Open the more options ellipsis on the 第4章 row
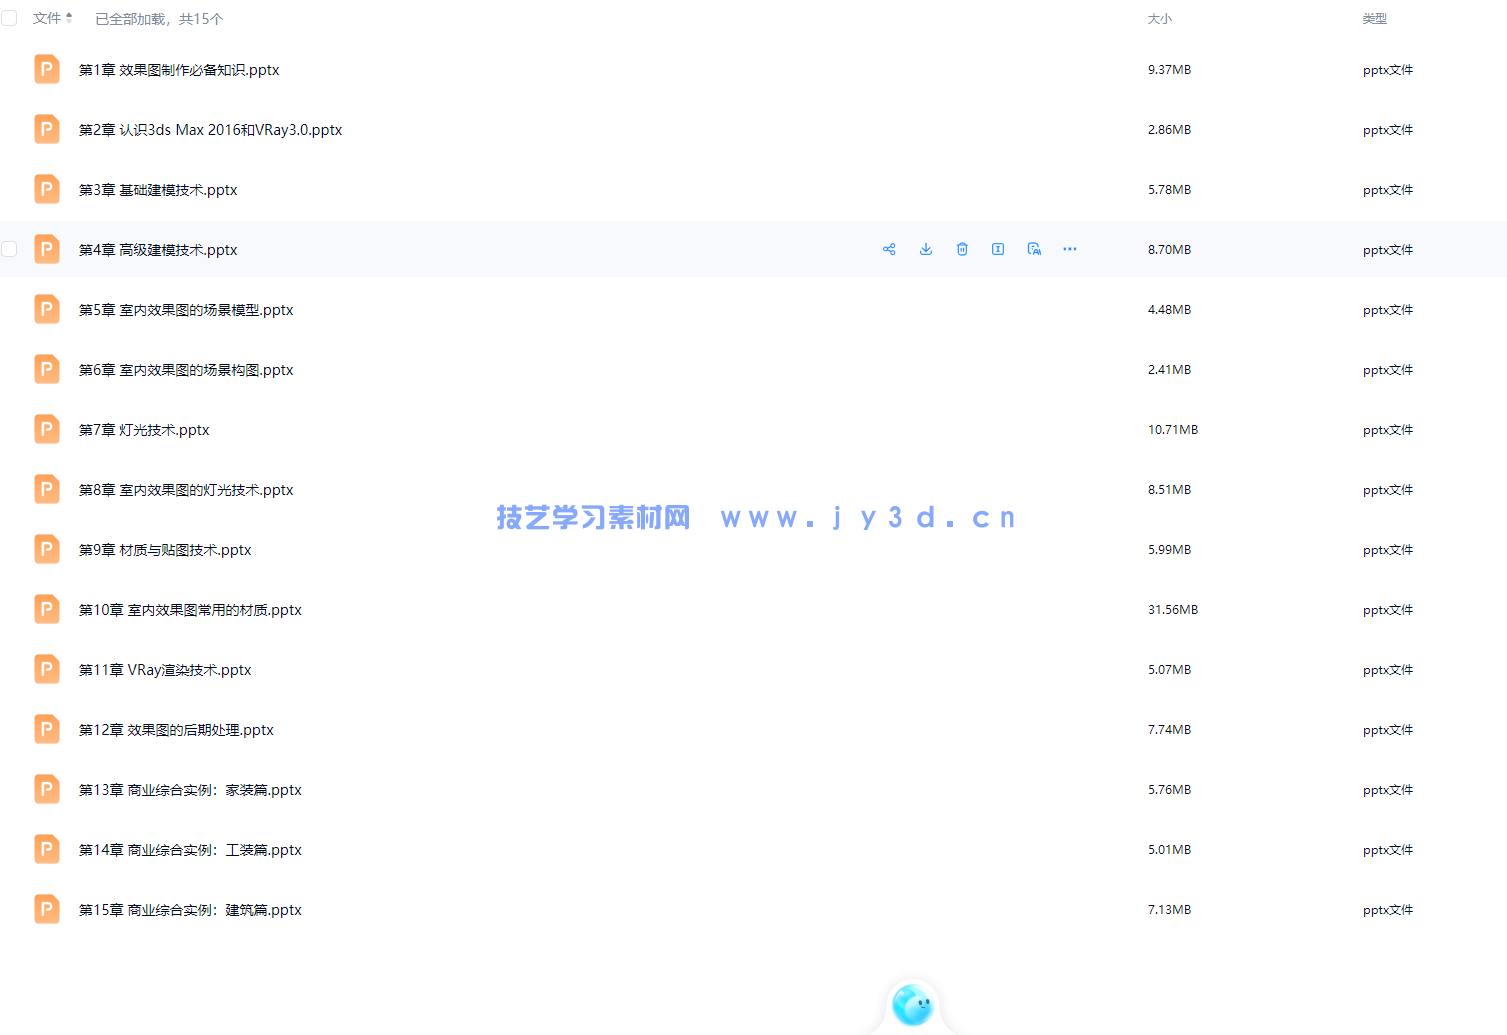 pos(1070,249)
